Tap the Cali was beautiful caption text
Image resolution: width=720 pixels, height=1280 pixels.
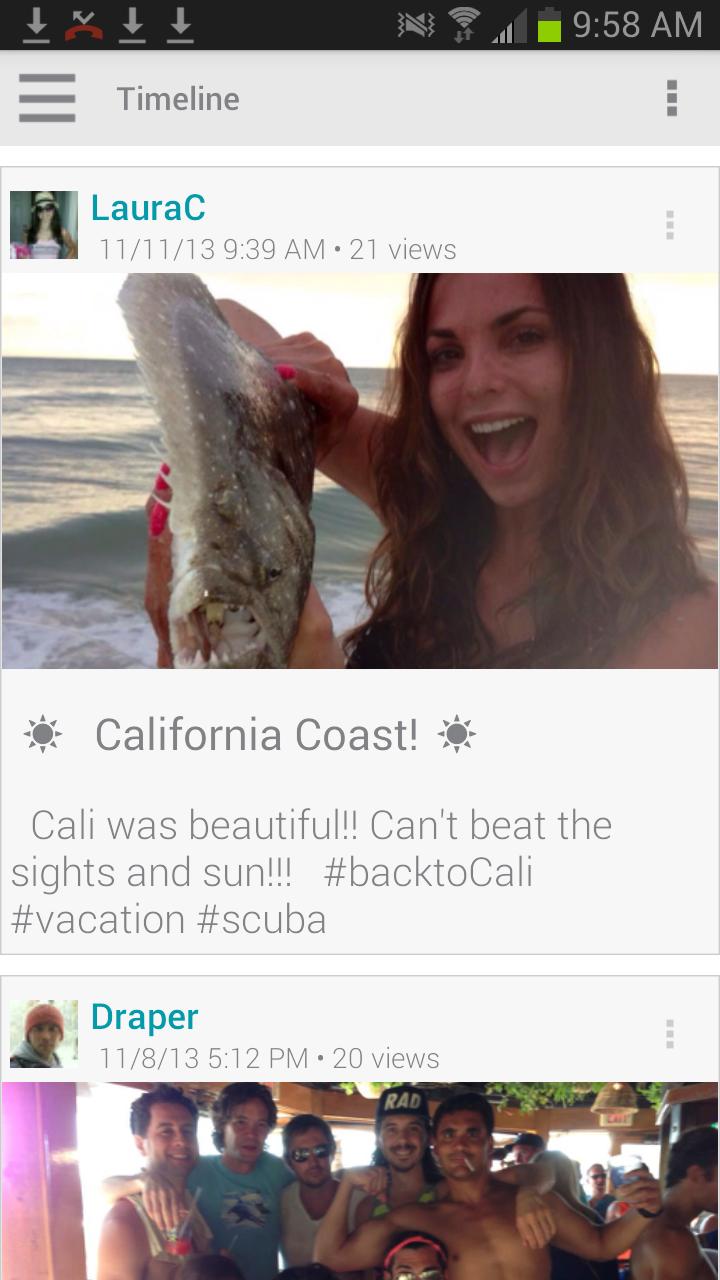point(312,872)
